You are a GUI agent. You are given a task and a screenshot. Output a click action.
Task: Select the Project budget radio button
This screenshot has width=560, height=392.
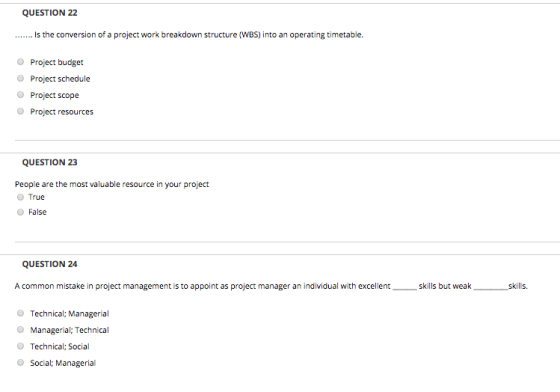20,62
